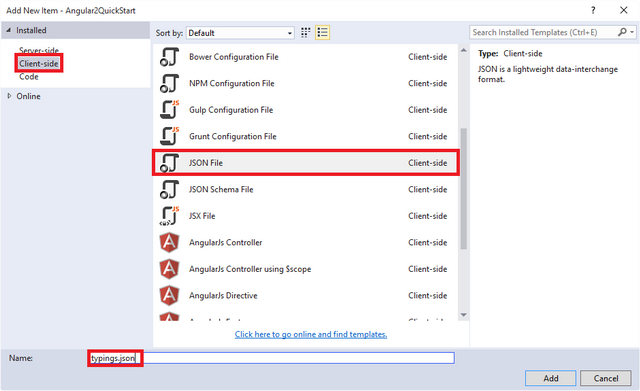
Task: Click the template list scroll down arrow
Action: pos(463,315)
